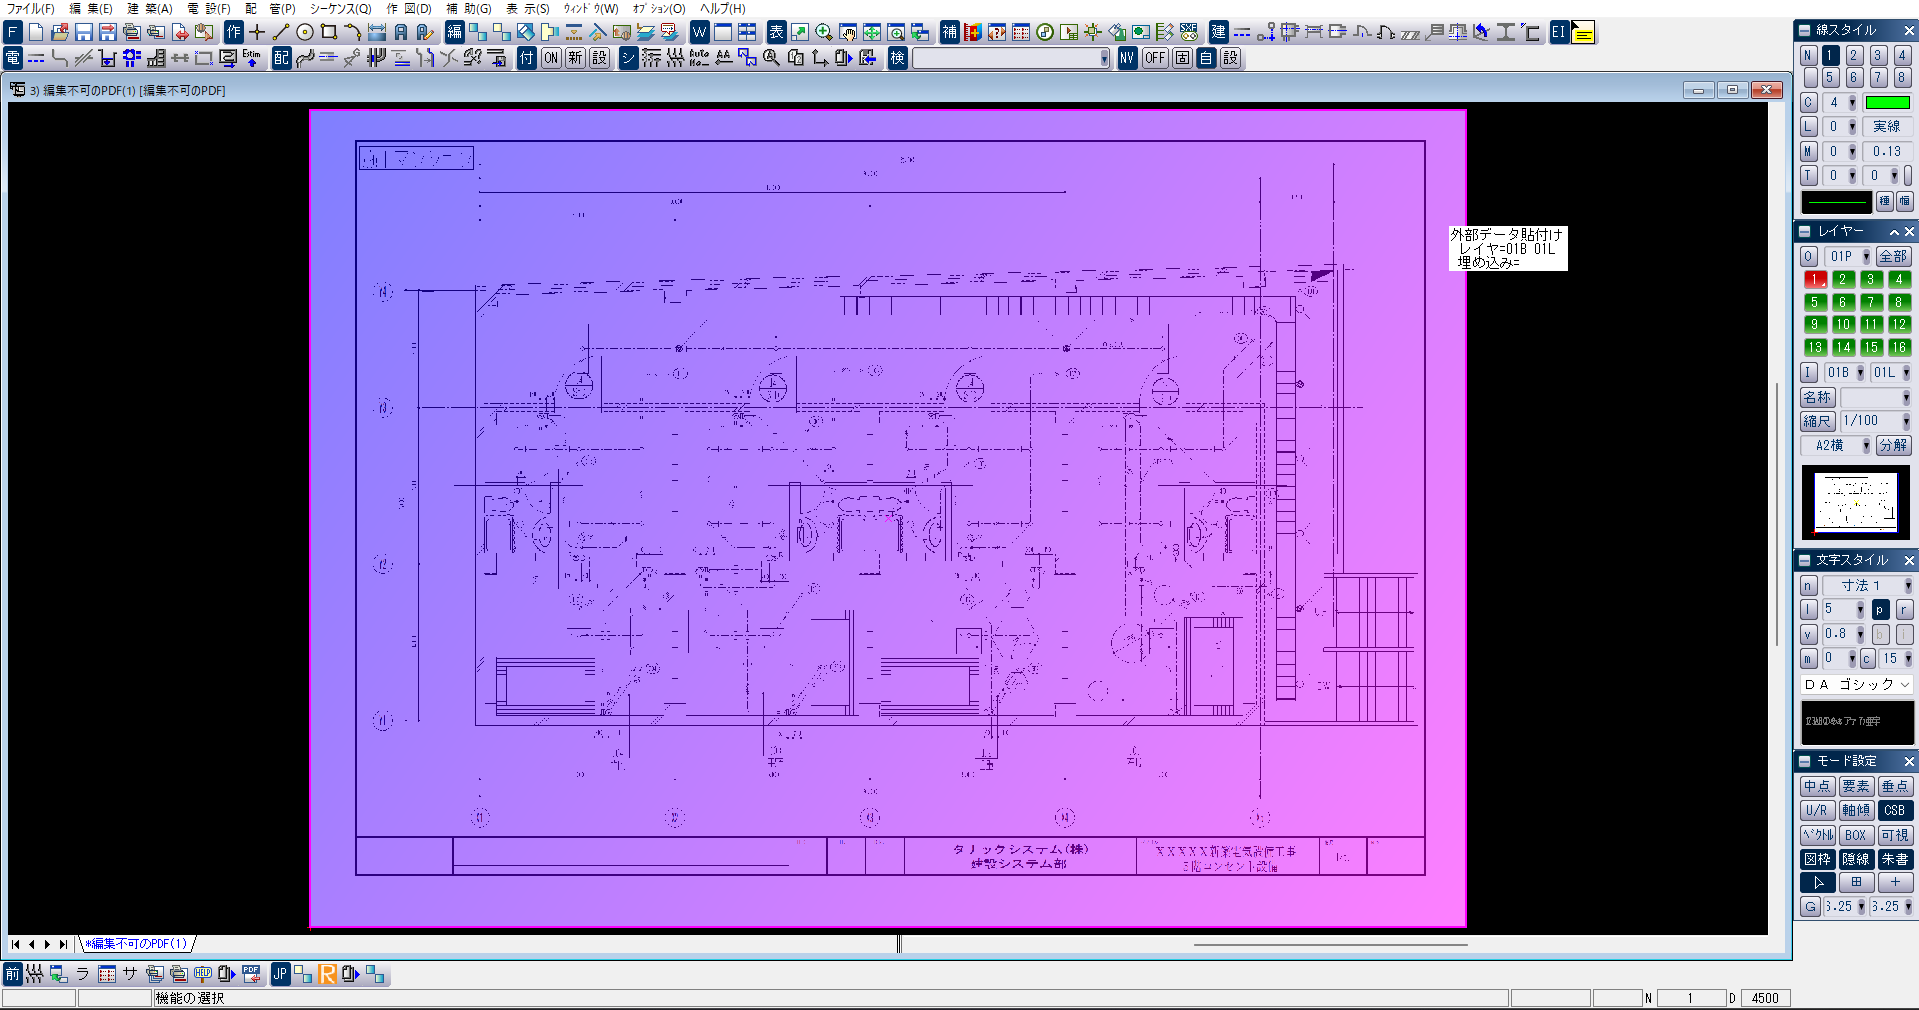Toggle the OFF button beside NV
The width and height of the screenshot is (1919, 1010).
(x=1155, y=58)
